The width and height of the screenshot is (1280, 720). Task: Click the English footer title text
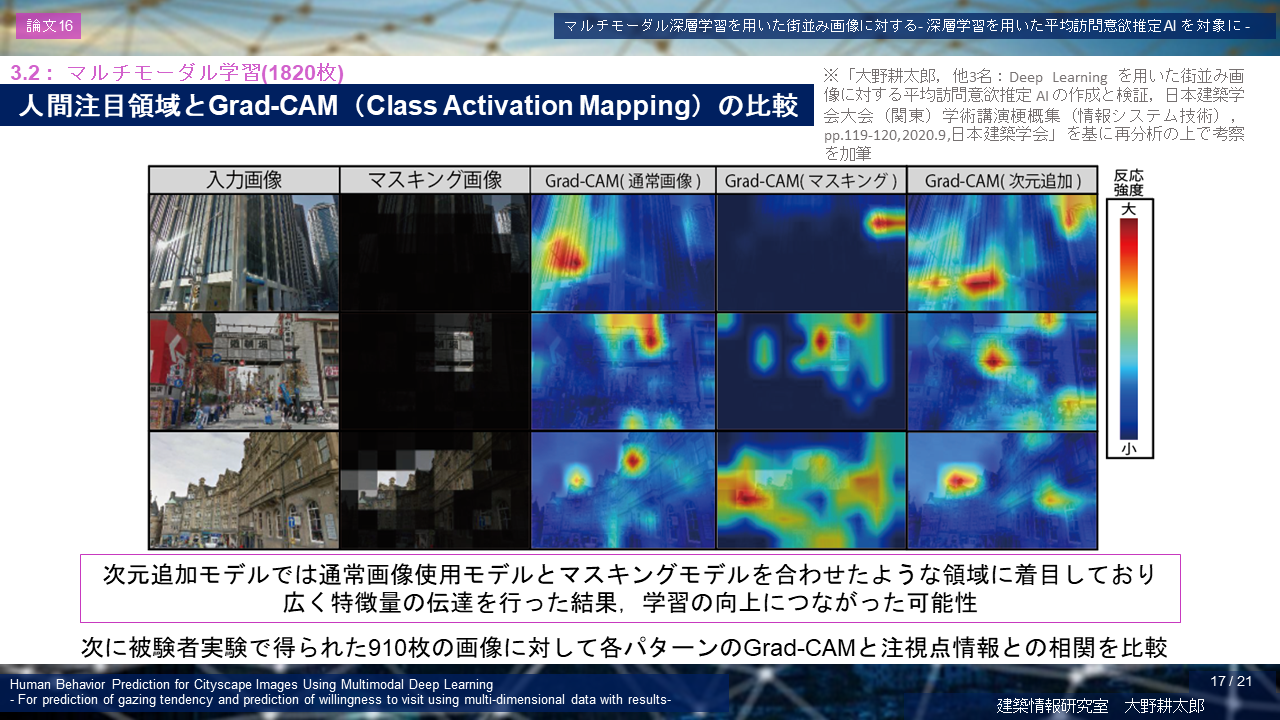coord(340,691)
